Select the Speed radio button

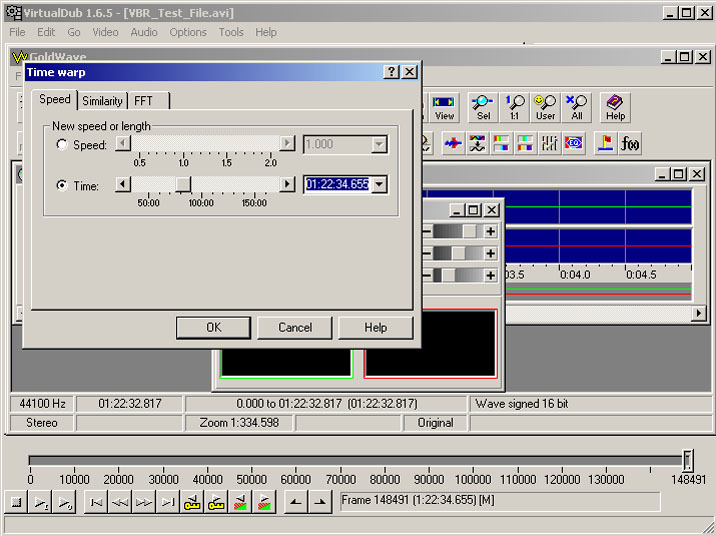point(62,145)
